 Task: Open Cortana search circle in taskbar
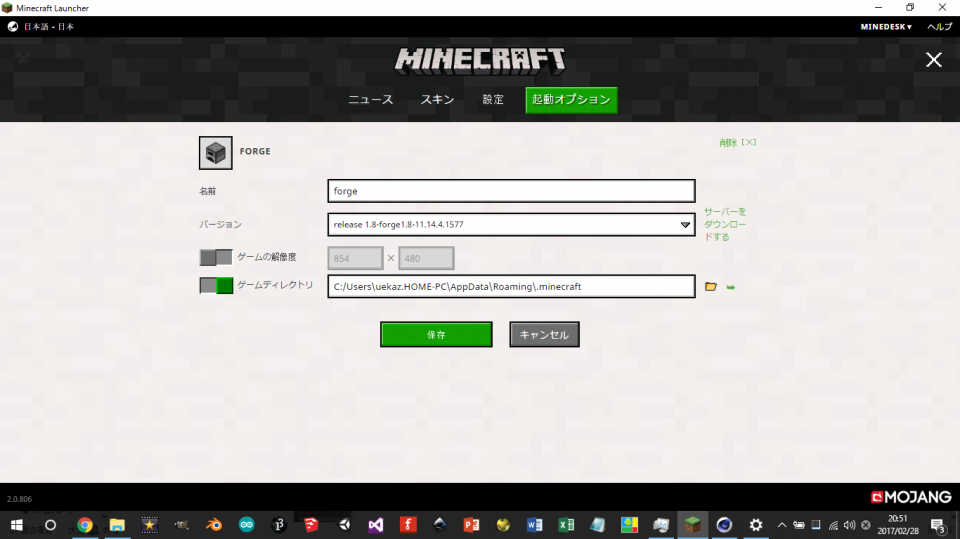(x=50, y=525)
